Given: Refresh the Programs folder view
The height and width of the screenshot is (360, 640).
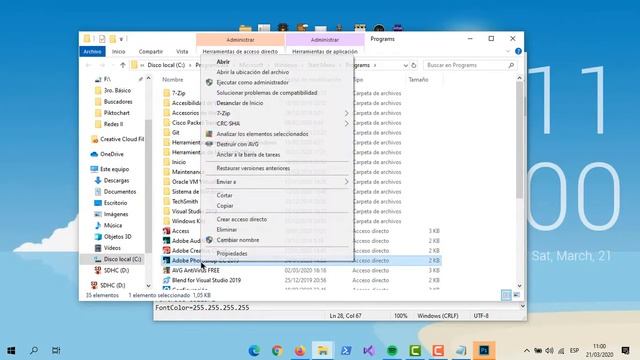Looking at the screenshot, I should coord(414,65).
